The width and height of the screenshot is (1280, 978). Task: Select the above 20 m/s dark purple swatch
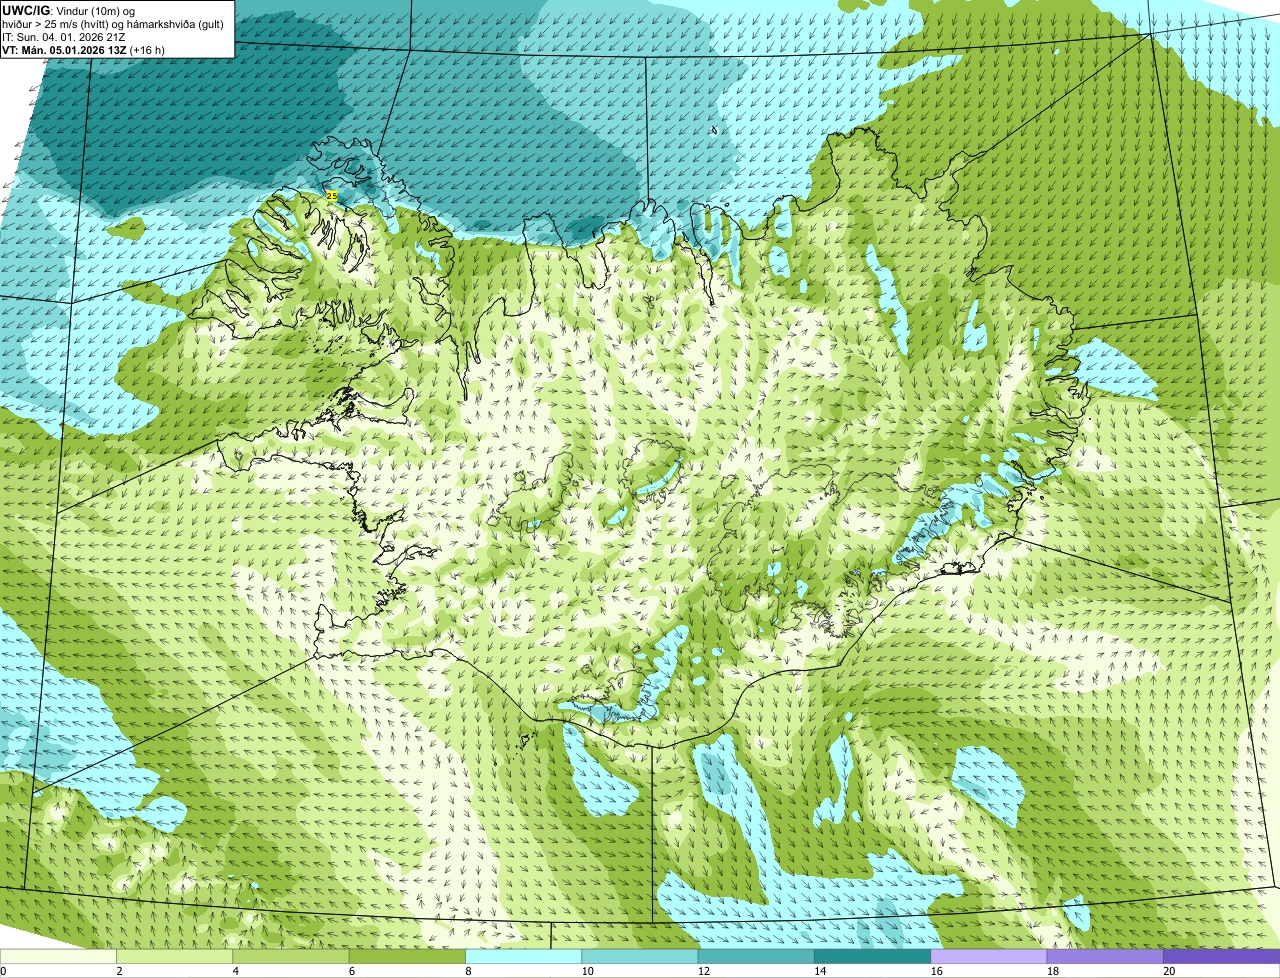coord(1222,956)
